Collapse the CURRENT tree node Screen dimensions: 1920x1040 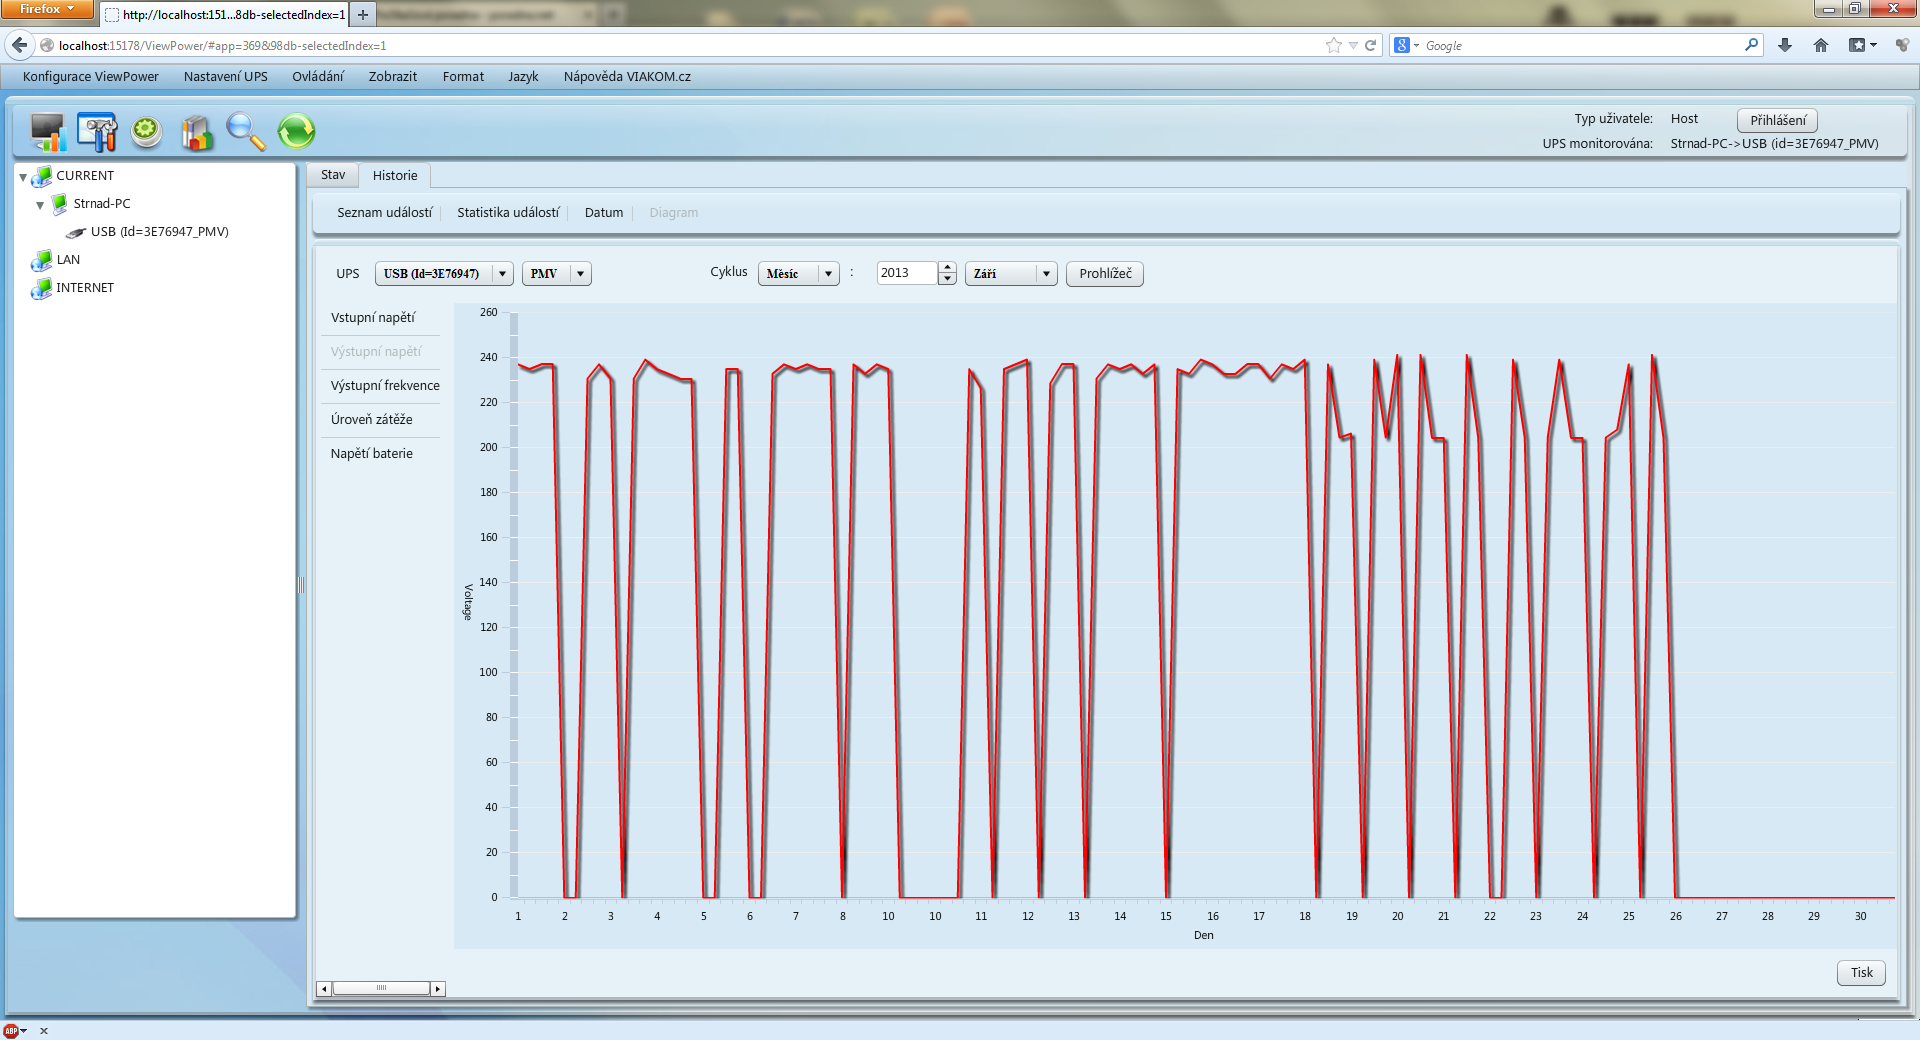pyautogui.click(x=23, y=177)
